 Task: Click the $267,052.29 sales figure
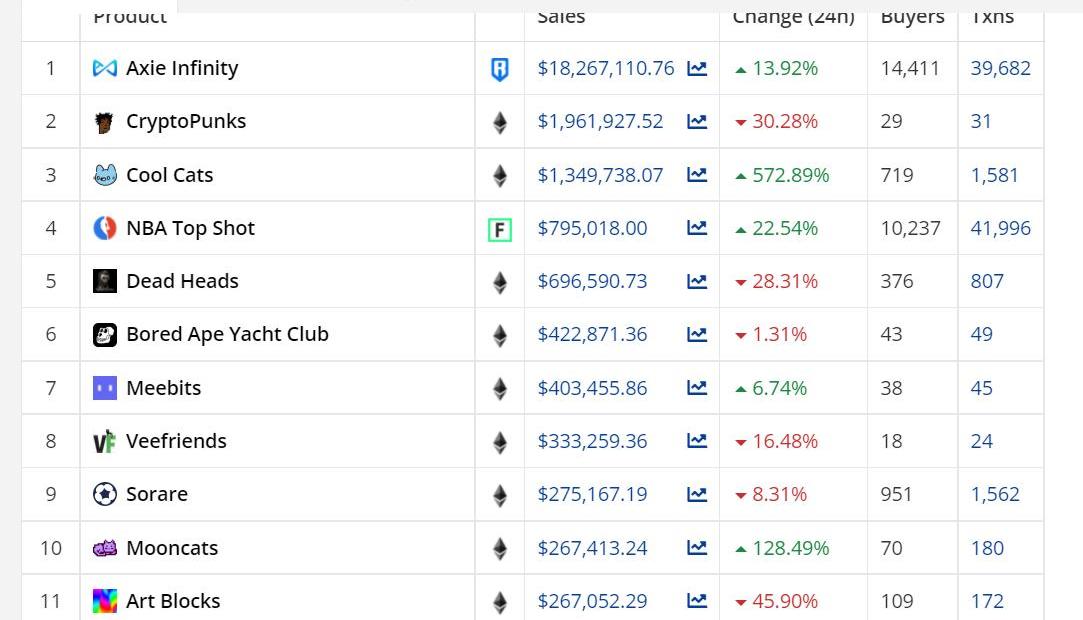[593, 601]
